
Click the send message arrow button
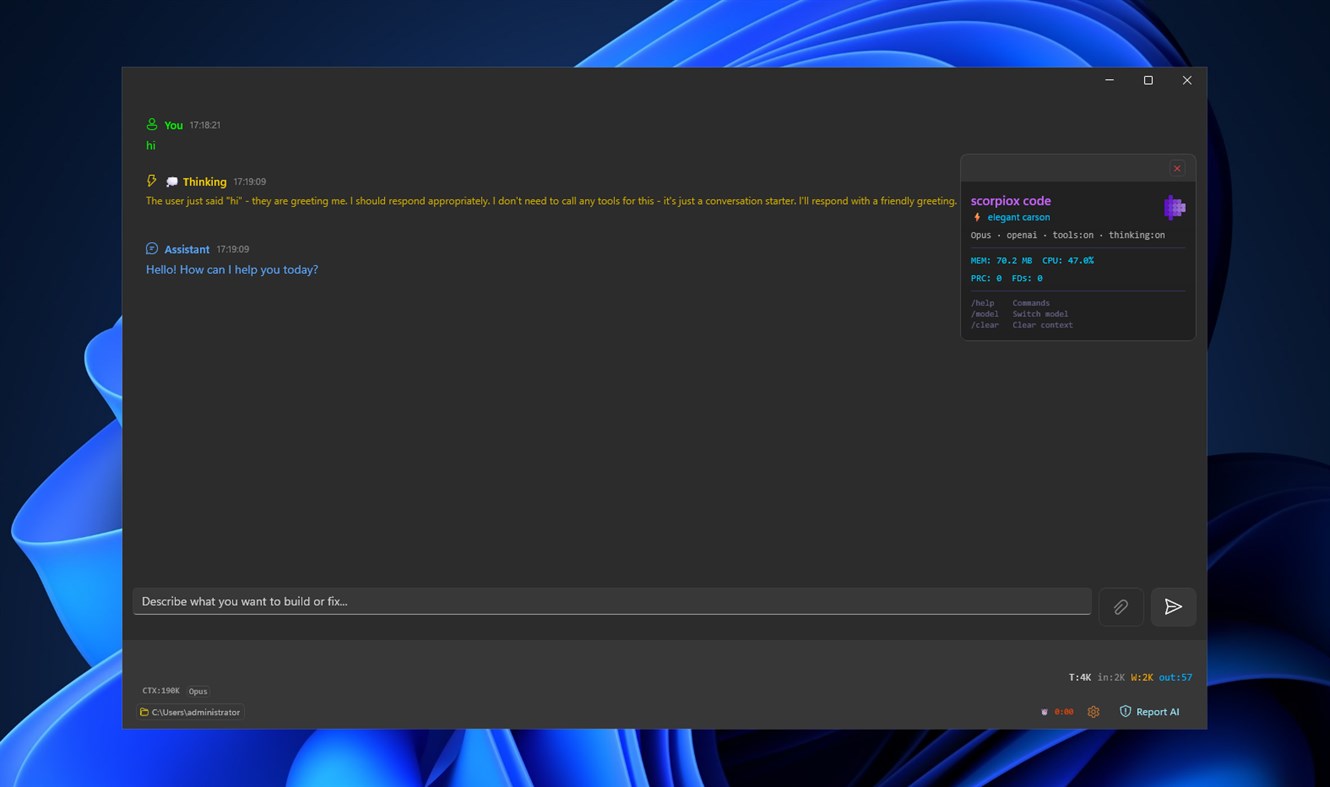click(1173, 606)
